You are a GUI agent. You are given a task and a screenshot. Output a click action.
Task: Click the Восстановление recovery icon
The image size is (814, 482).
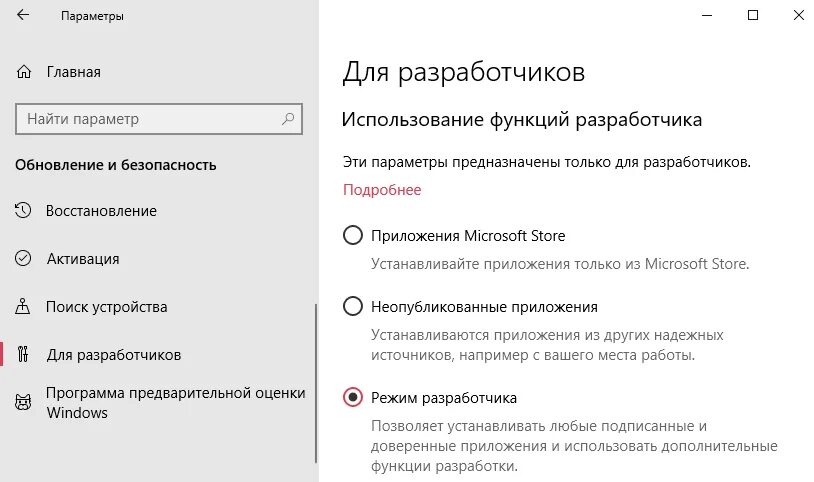point(23,211)
